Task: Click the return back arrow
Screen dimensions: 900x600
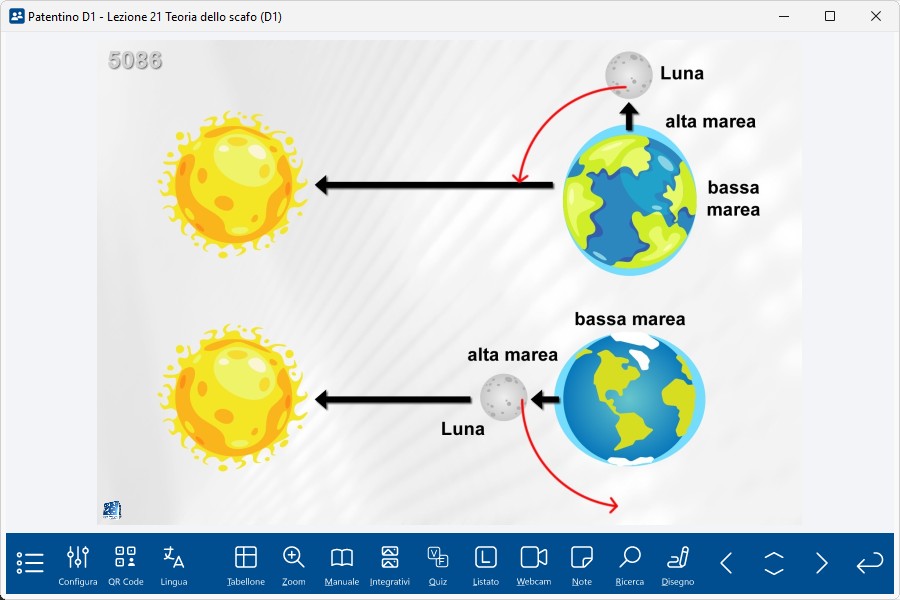Action: [x=870, y=563]
